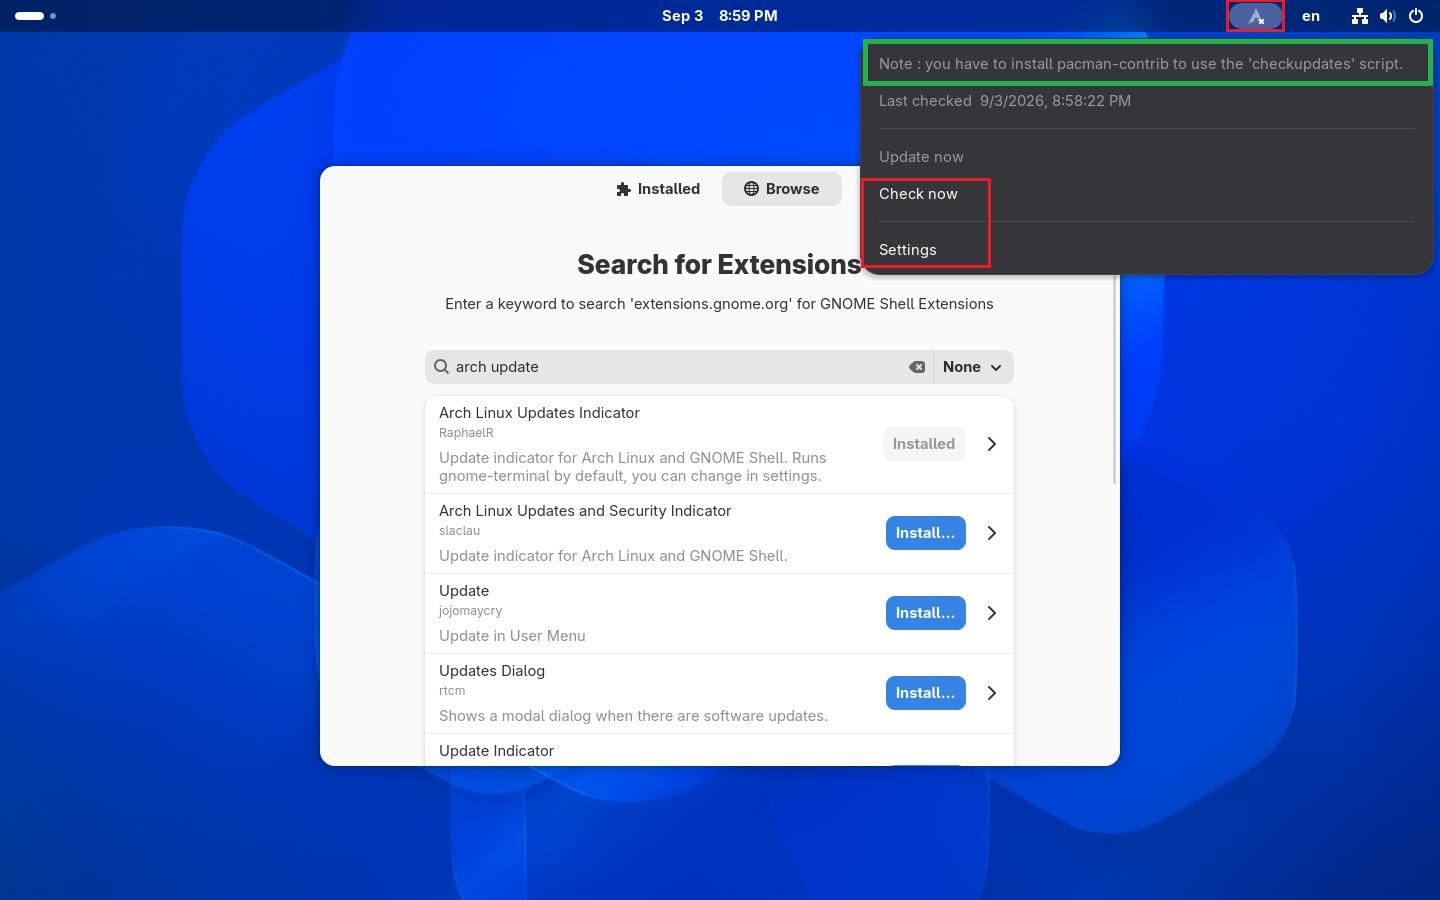Click 'Shows a modal dialog' description text
1440x900 pixels.
tap(633, 716)
